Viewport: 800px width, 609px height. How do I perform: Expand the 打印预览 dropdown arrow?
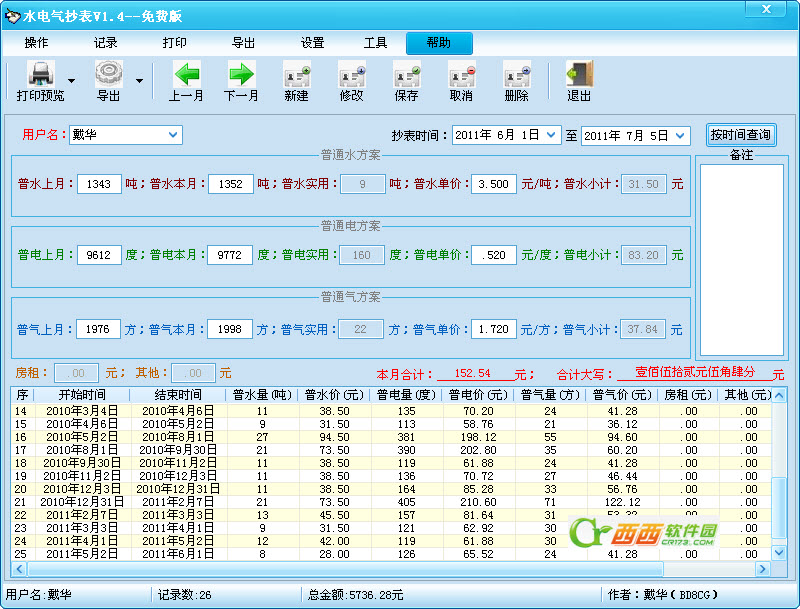click(71, 81)
